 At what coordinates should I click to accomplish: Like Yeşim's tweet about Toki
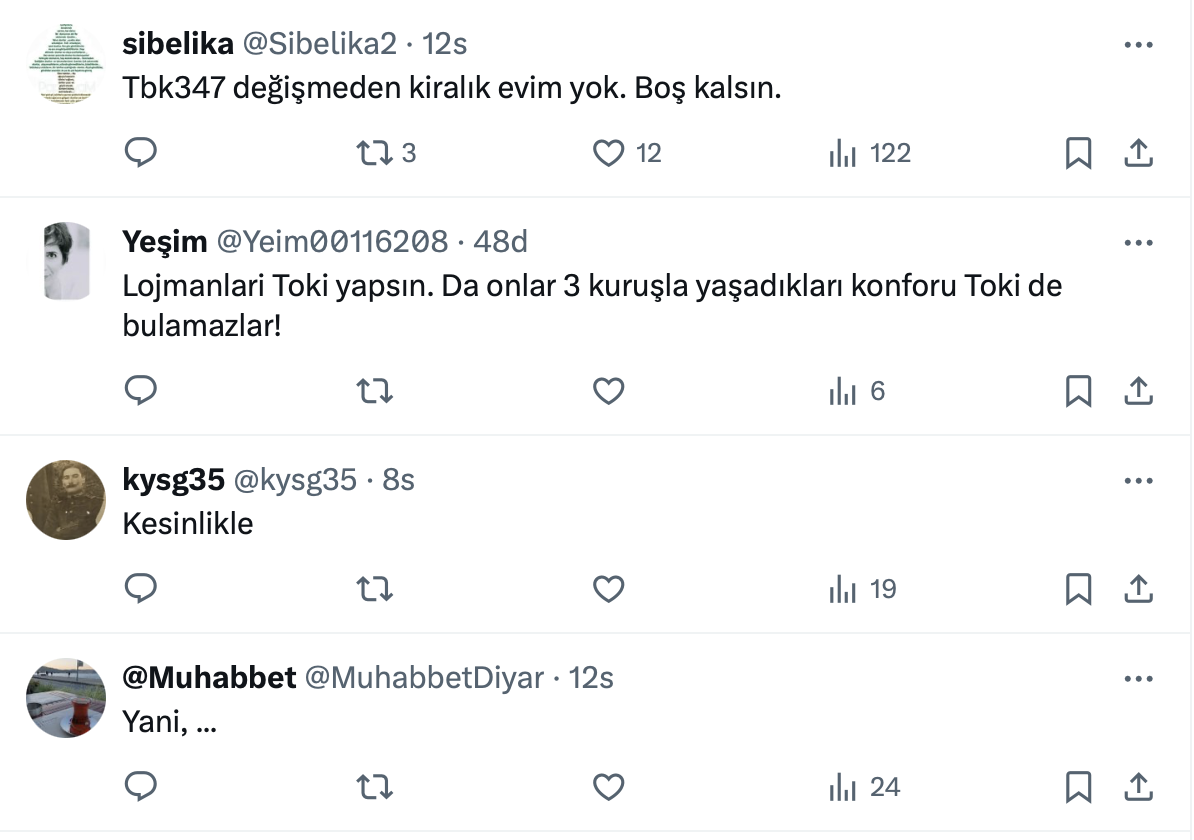point(609,391)
